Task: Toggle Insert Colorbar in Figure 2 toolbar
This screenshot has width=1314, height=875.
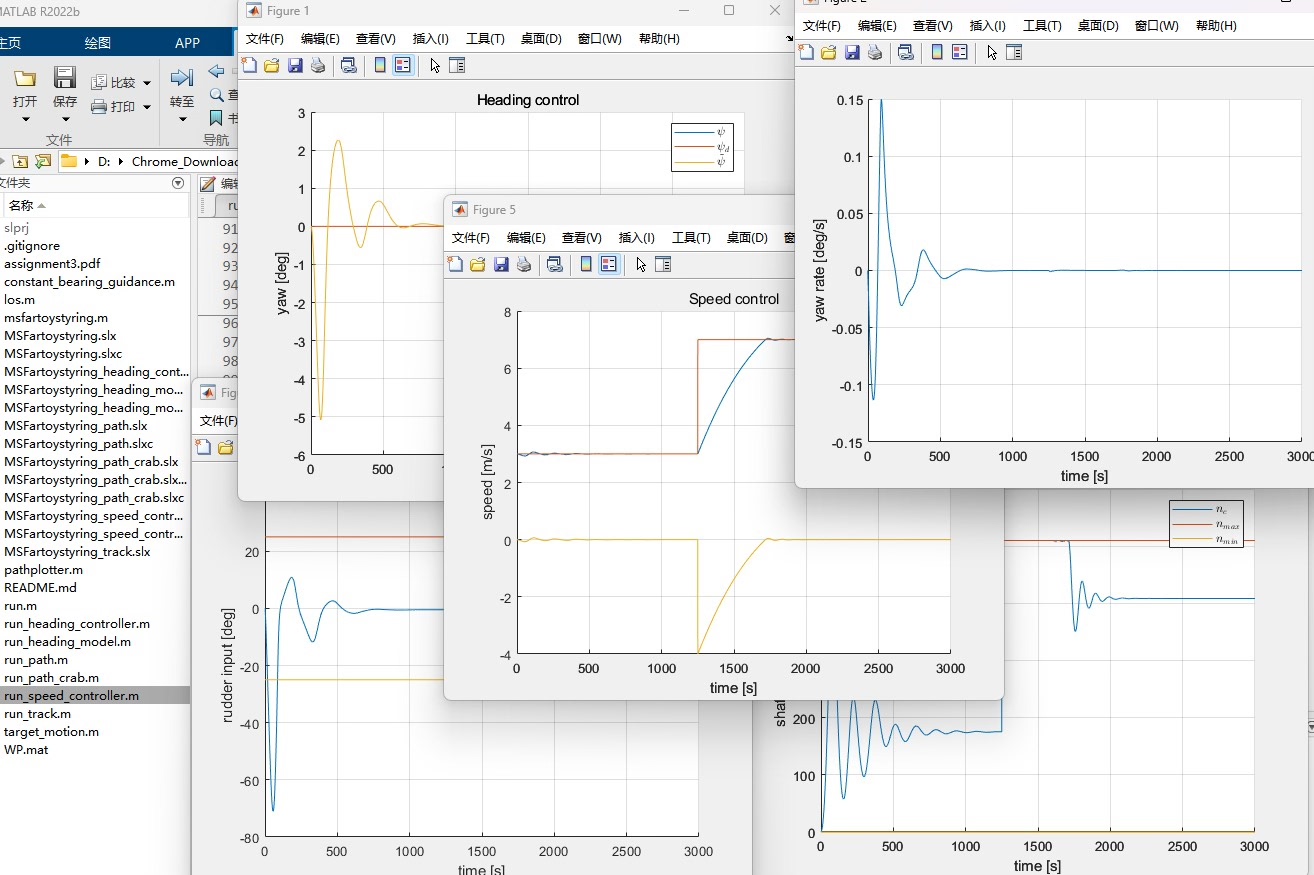Action: point(937,53)
